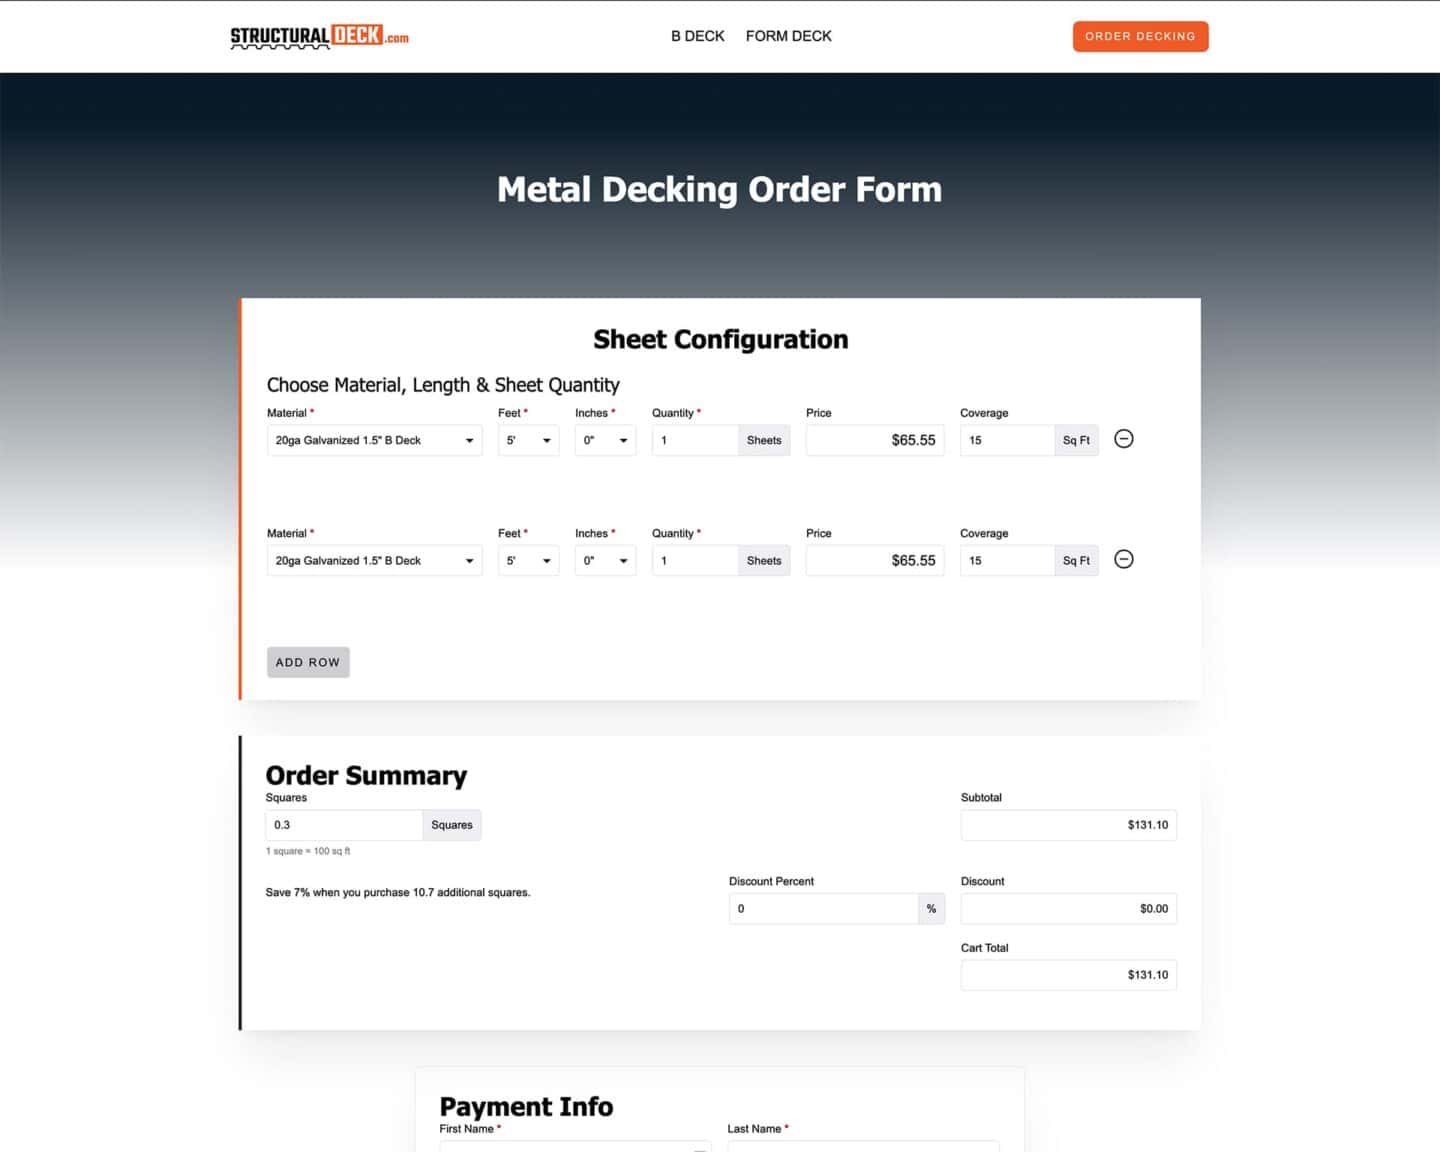Switch to the FORM DECK page

coord(788,36)
